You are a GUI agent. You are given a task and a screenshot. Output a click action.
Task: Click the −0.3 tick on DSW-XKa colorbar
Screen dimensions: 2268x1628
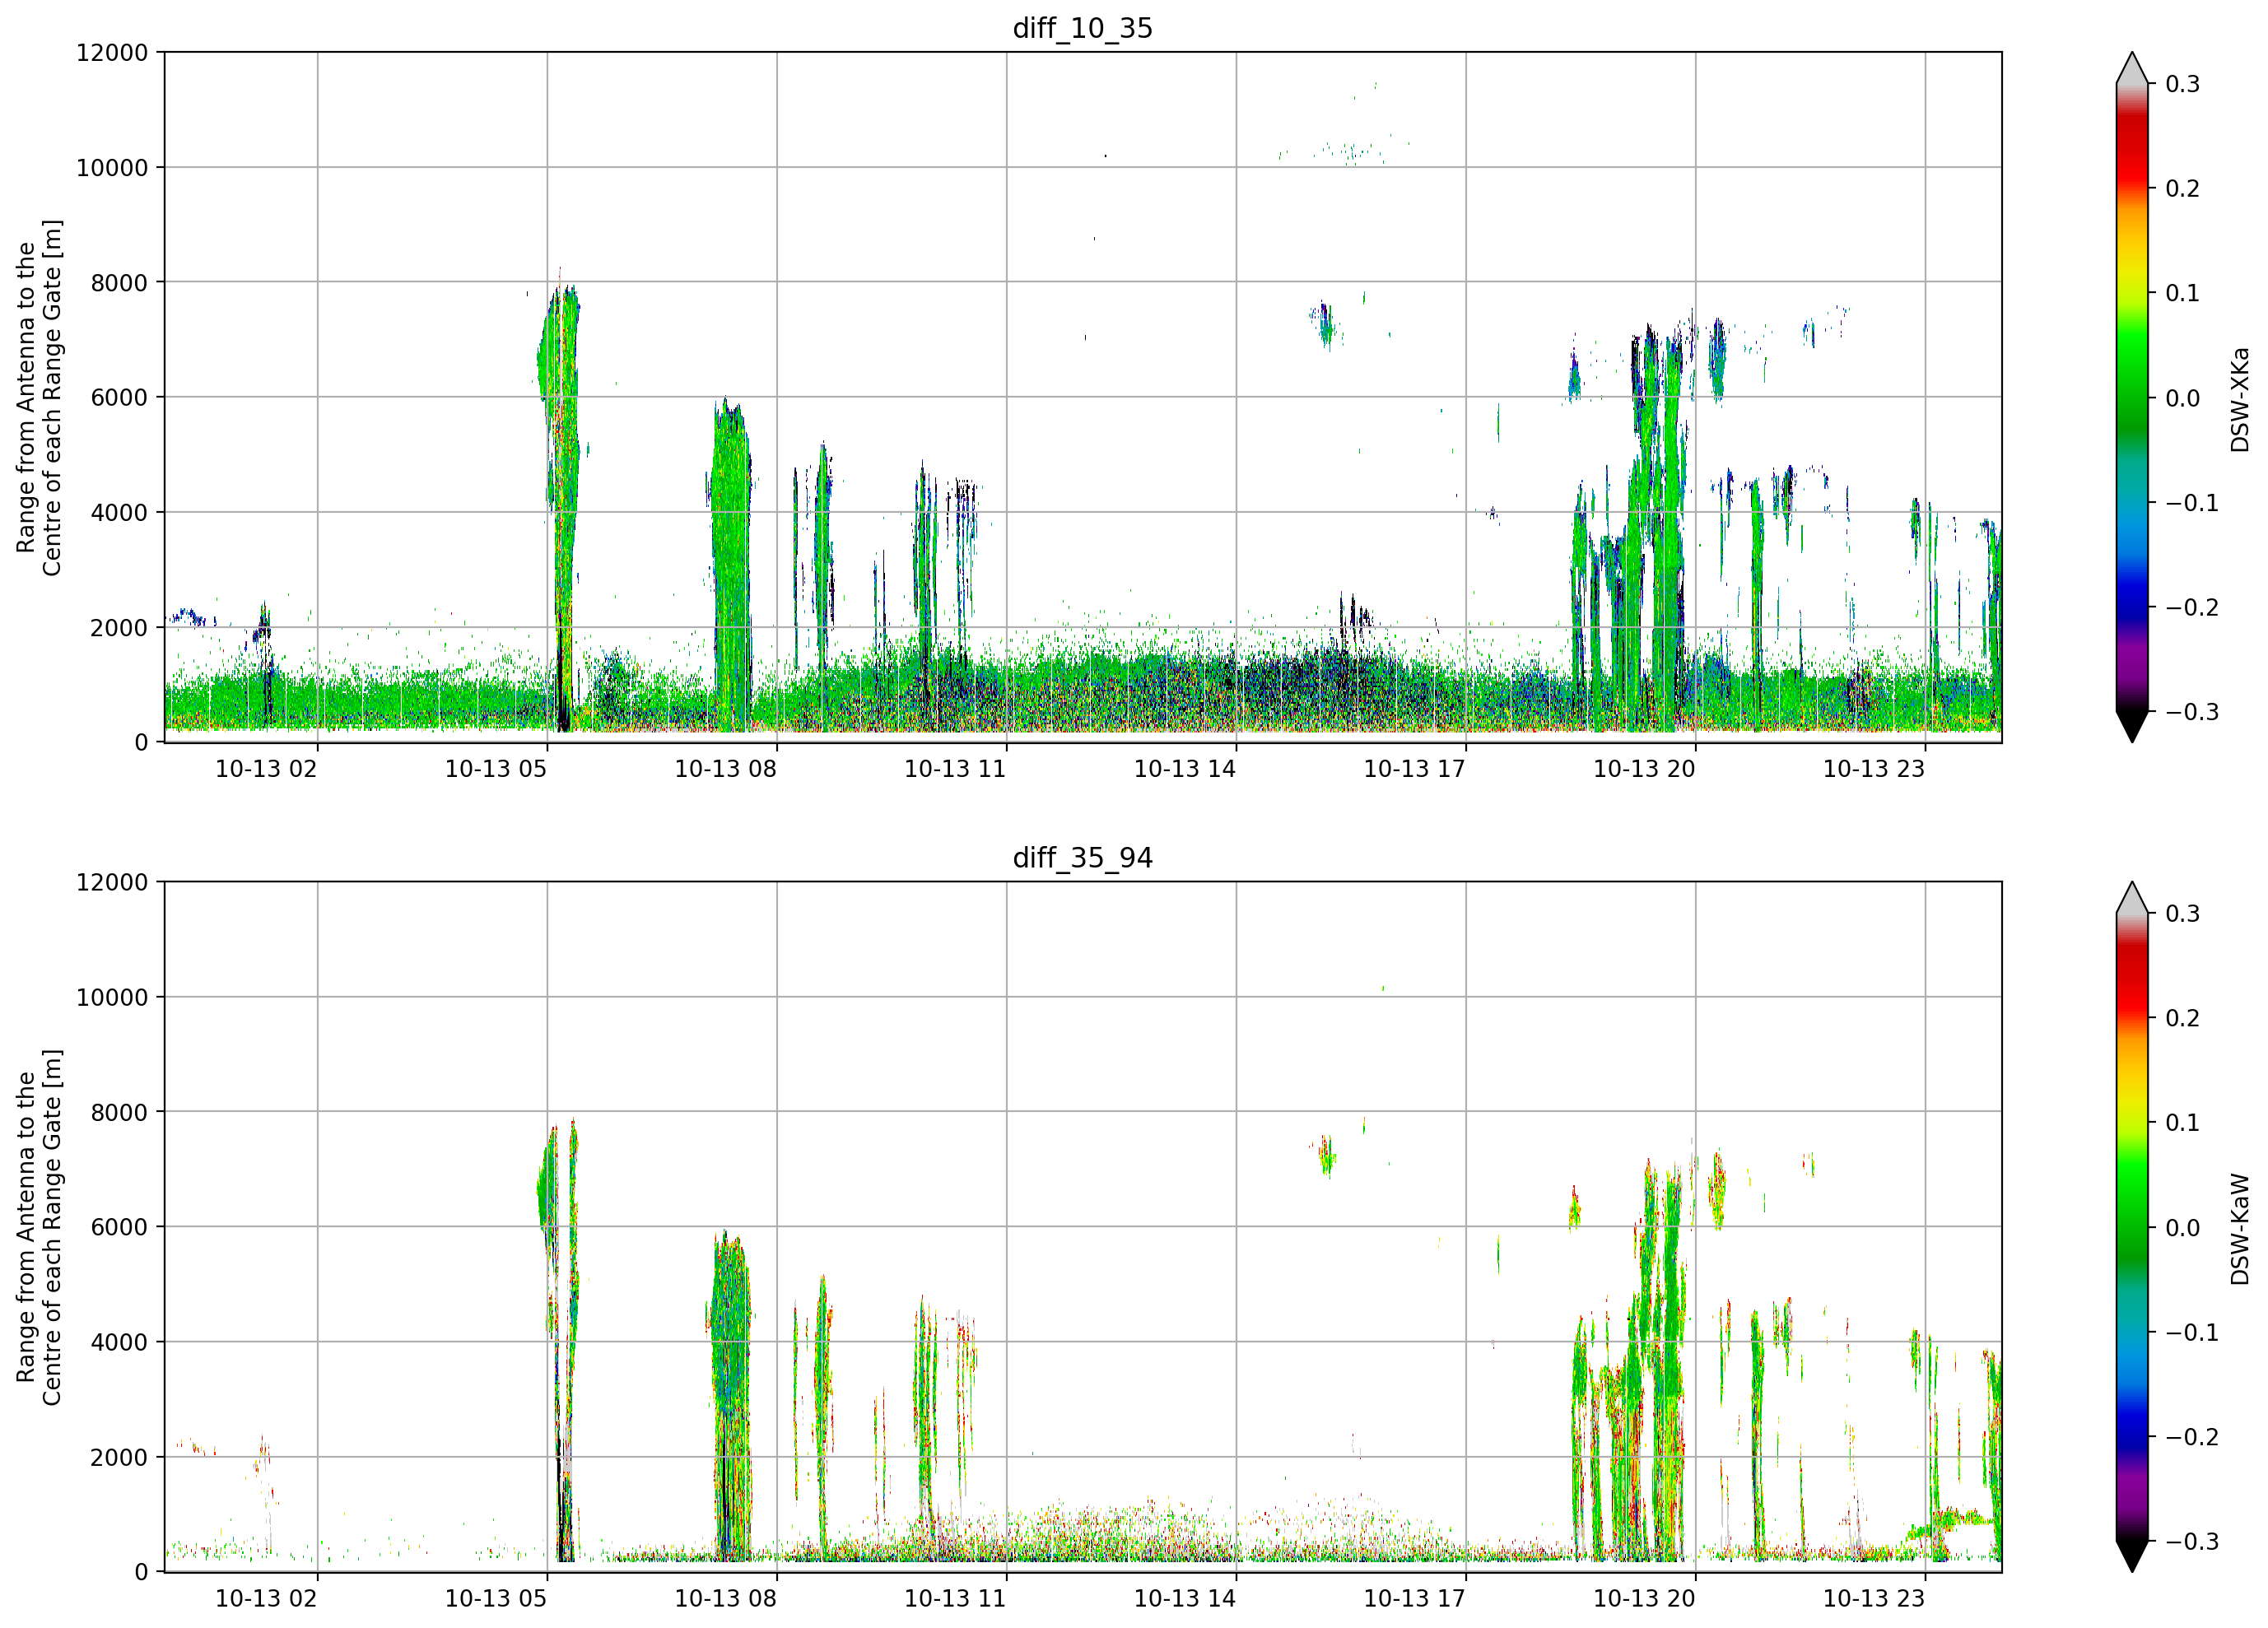2192,711
